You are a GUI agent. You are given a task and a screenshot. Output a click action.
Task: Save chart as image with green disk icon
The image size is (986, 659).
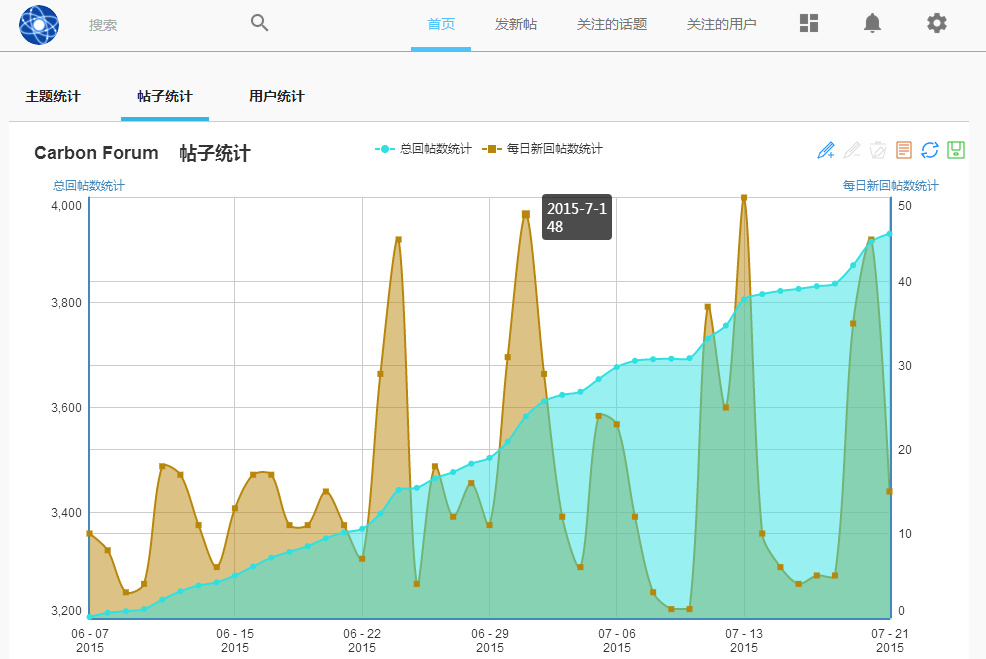tap(956, 150)
